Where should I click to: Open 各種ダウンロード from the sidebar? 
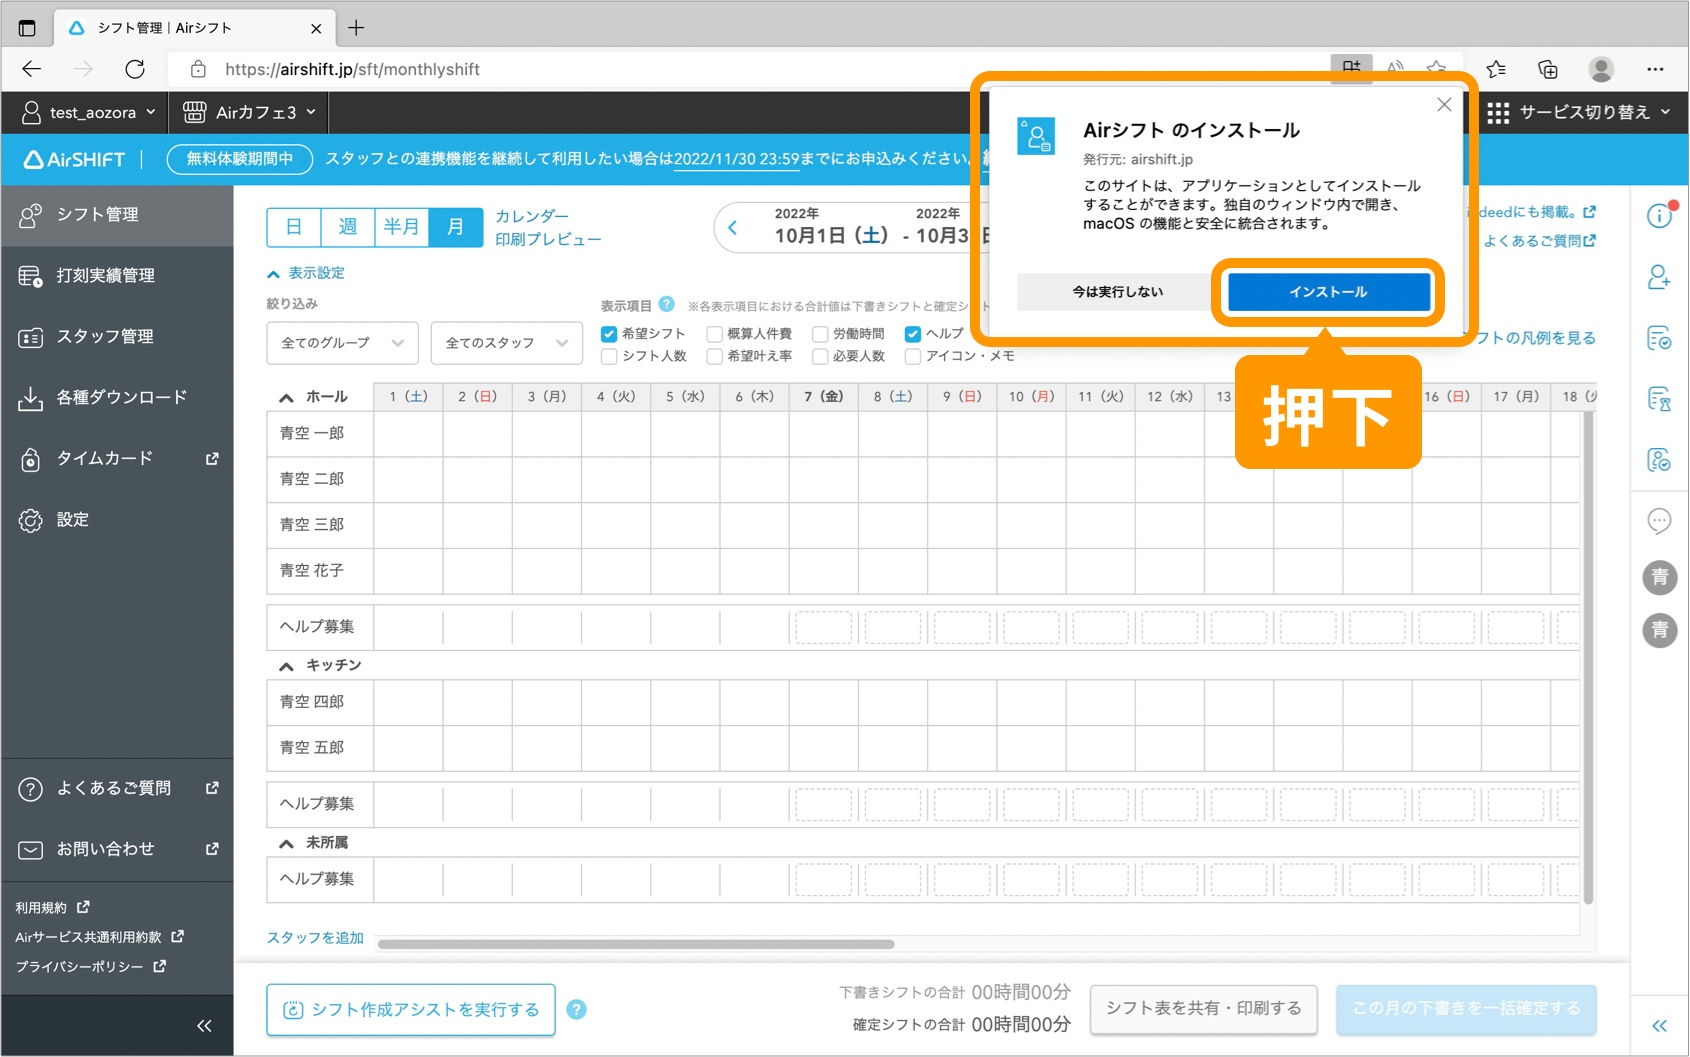[120, 397]
